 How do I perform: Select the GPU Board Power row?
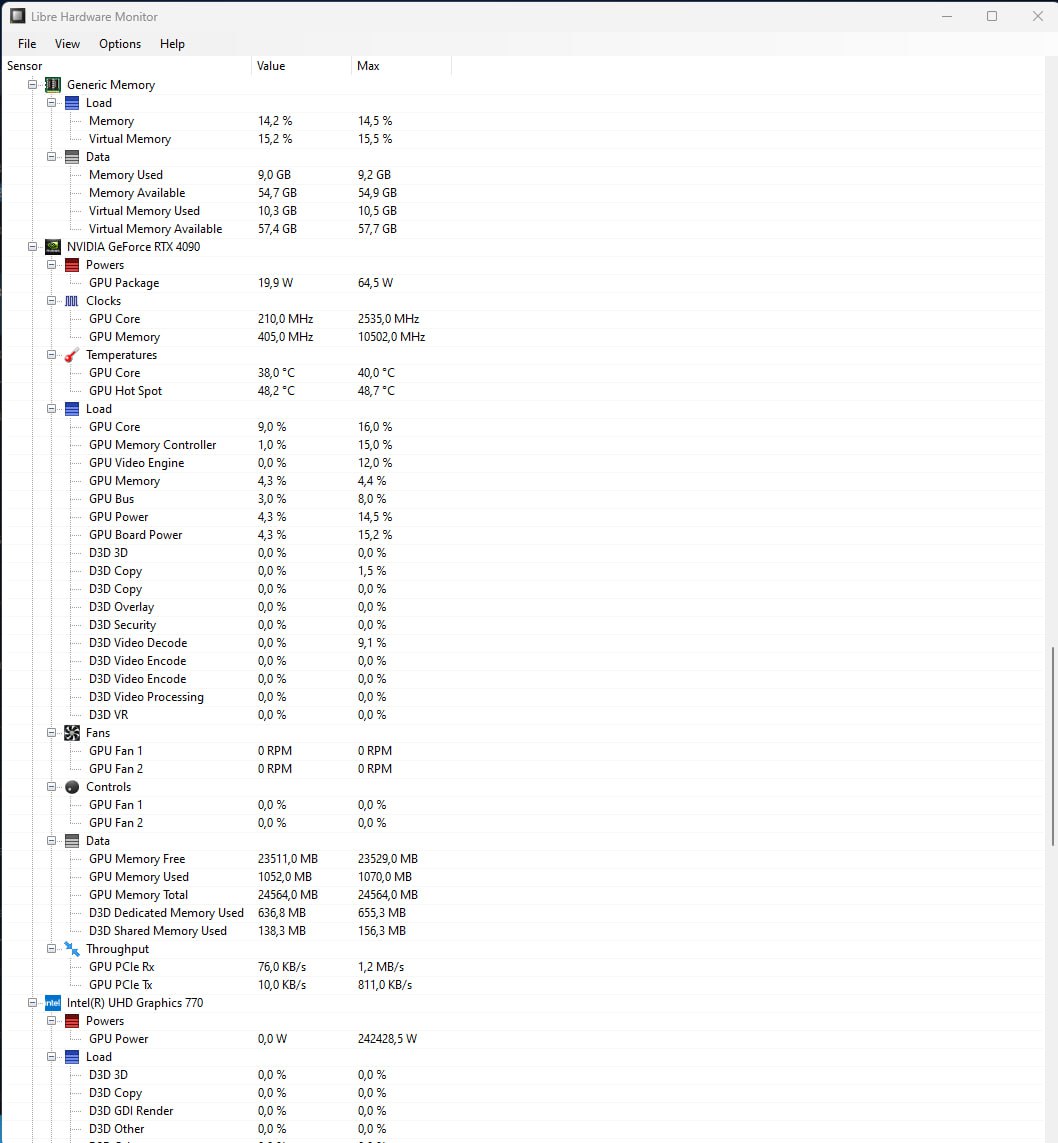(x=522, y=535)
